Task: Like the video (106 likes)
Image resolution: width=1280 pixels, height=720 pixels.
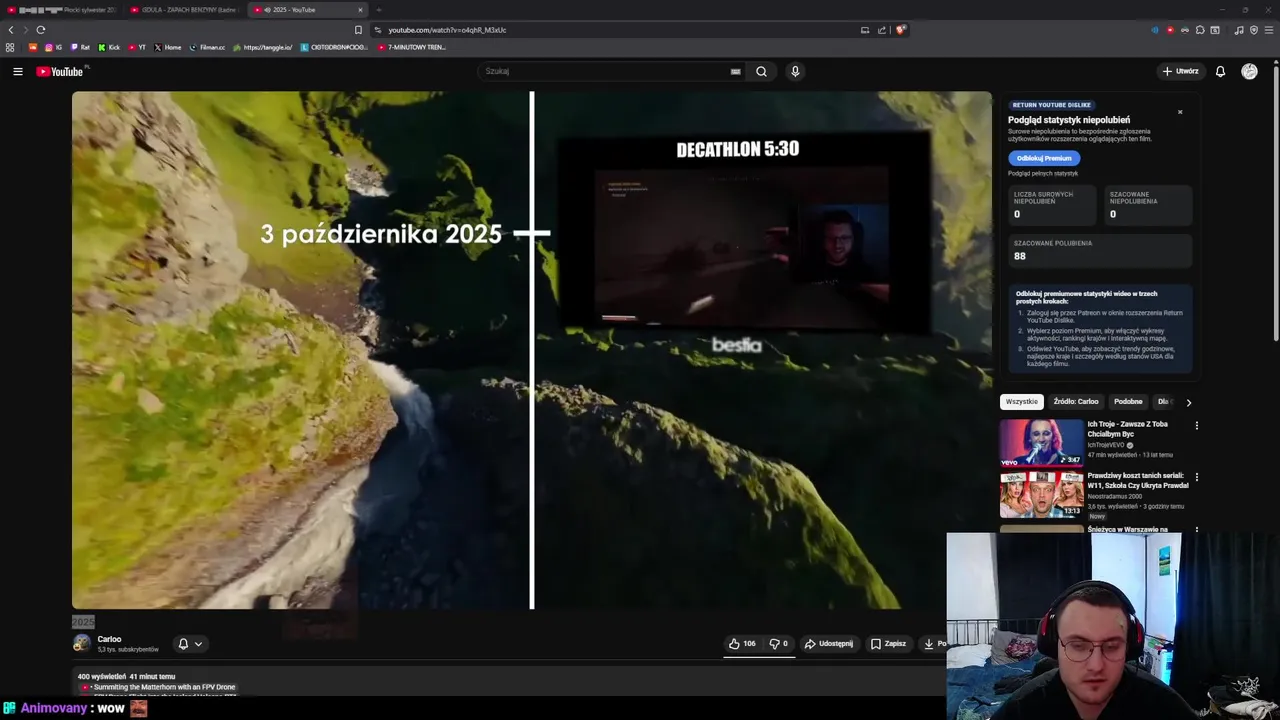Action: click(x=742, y=644)
